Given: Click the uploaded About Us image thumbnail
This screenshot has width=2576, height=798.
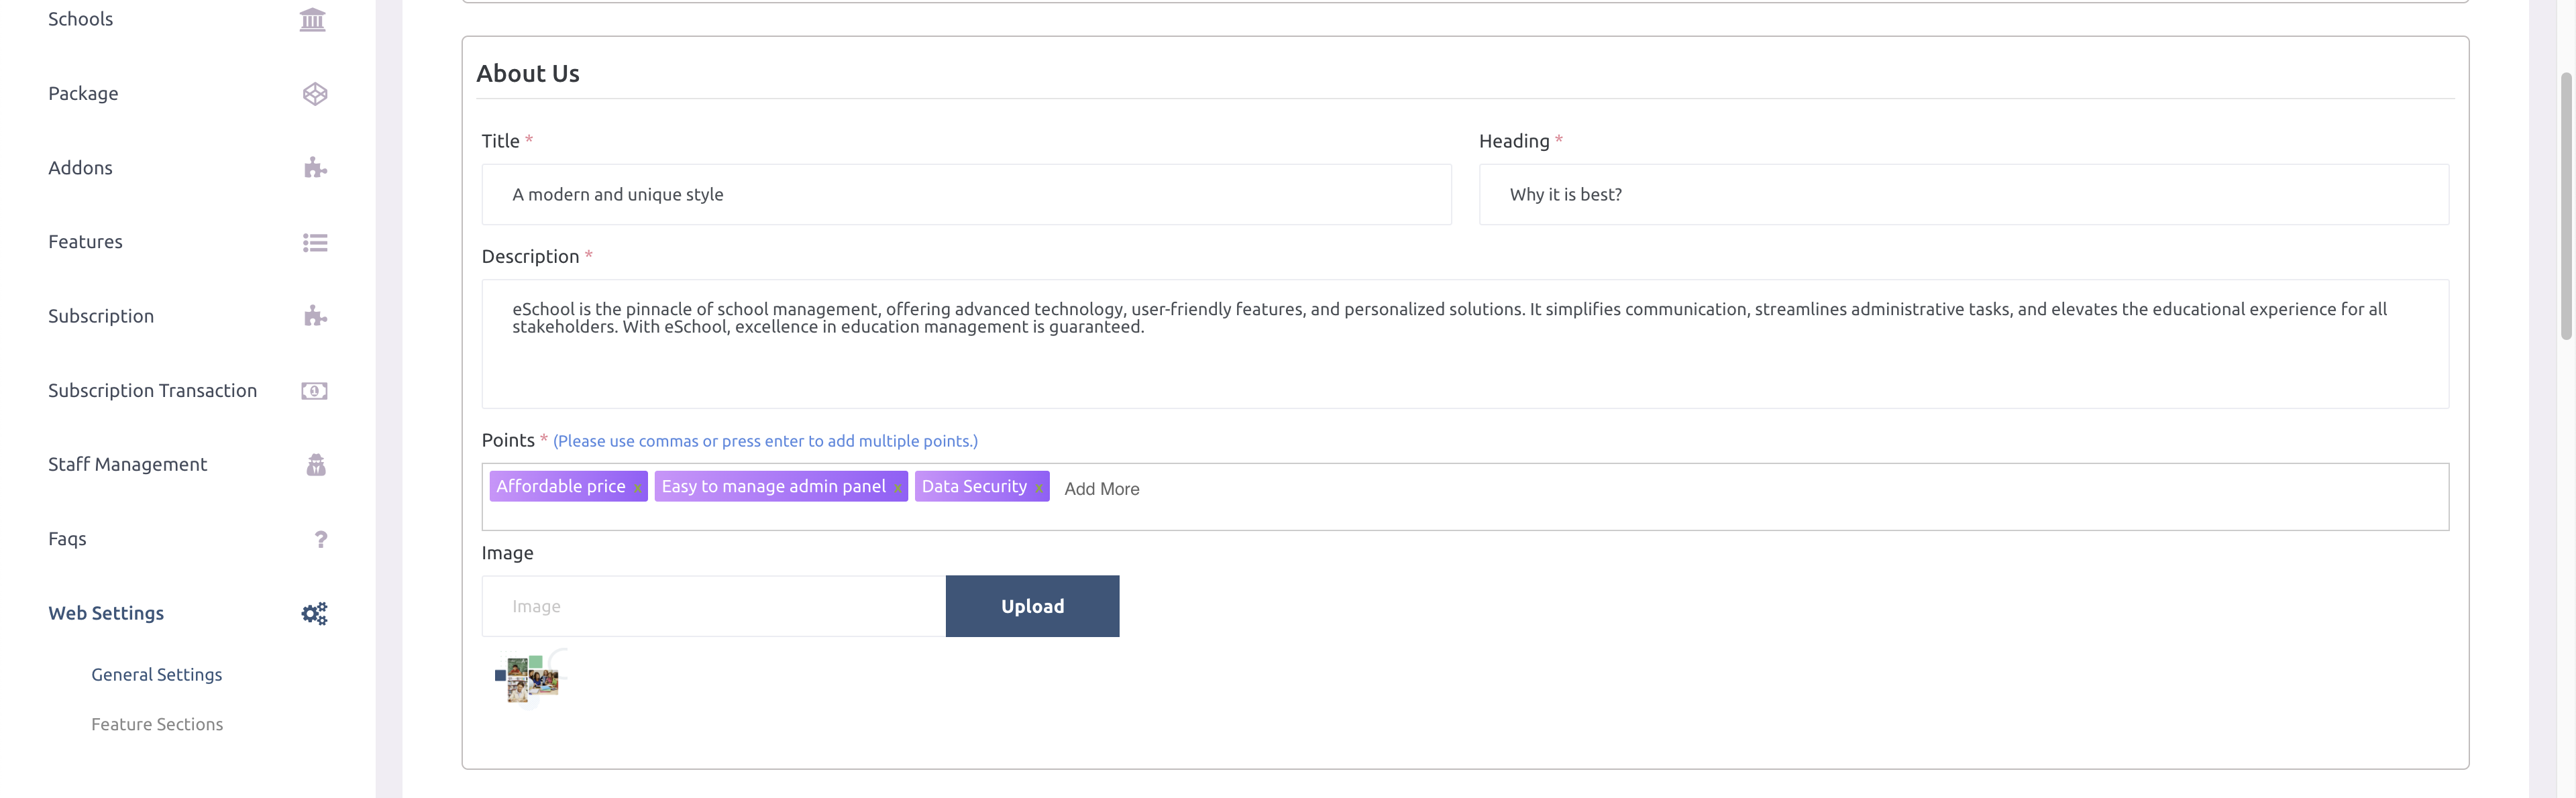Looking at the screenshot, I should [529, 678].
